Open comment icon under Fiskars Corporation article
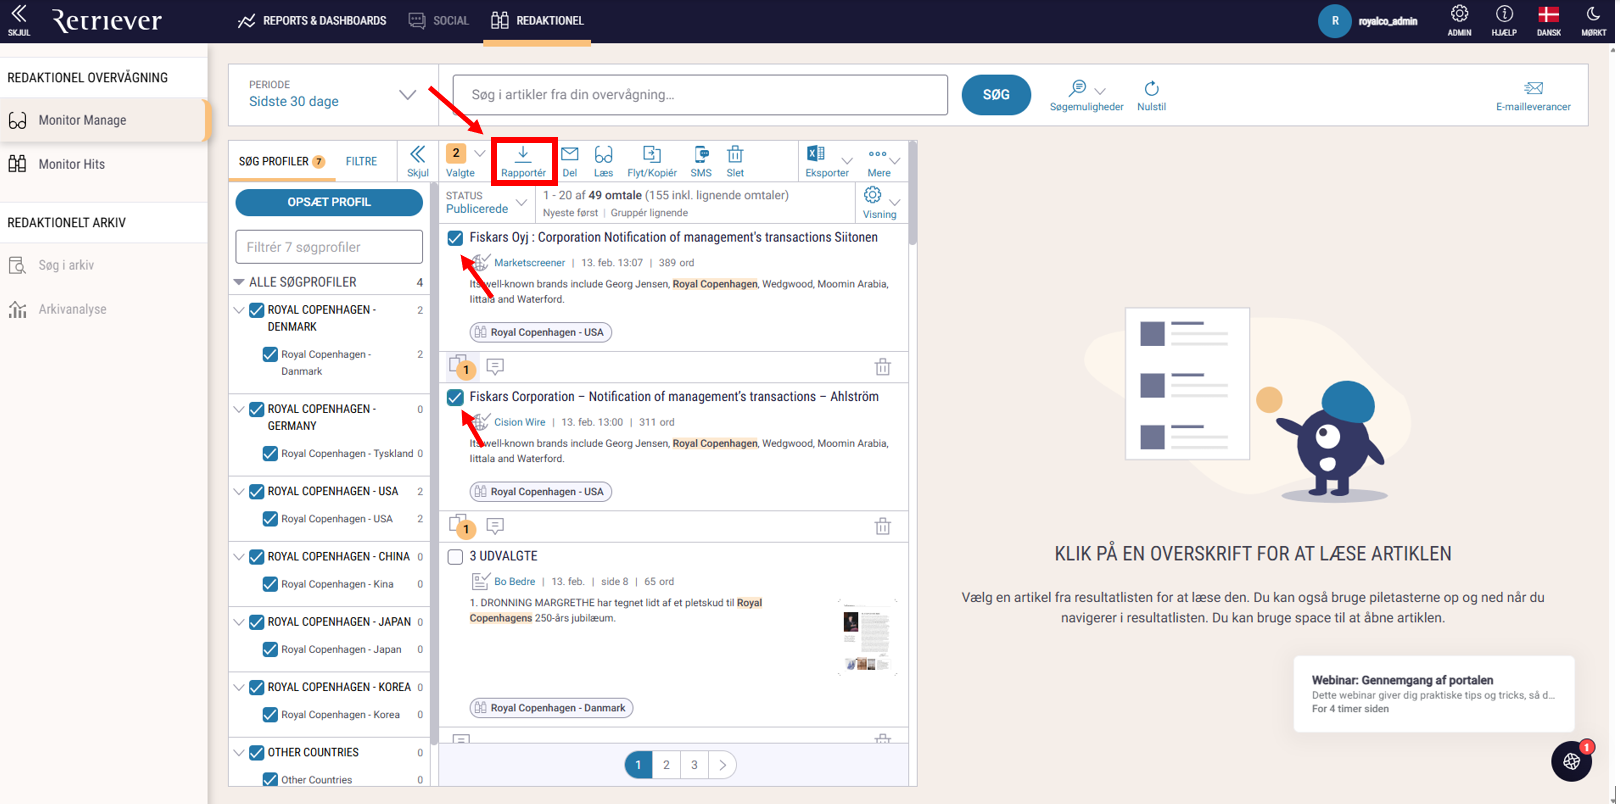 point(495,526)
